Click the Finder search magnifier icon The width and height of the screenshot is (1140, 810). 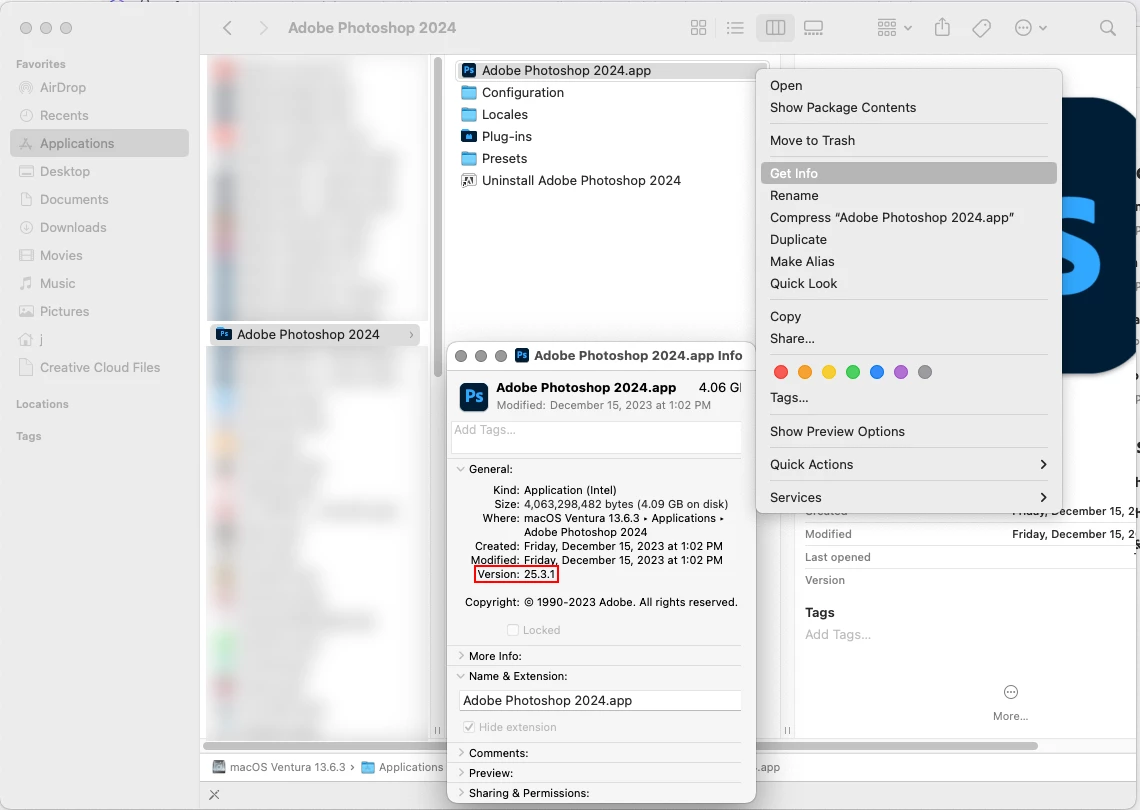[1107, 28]
